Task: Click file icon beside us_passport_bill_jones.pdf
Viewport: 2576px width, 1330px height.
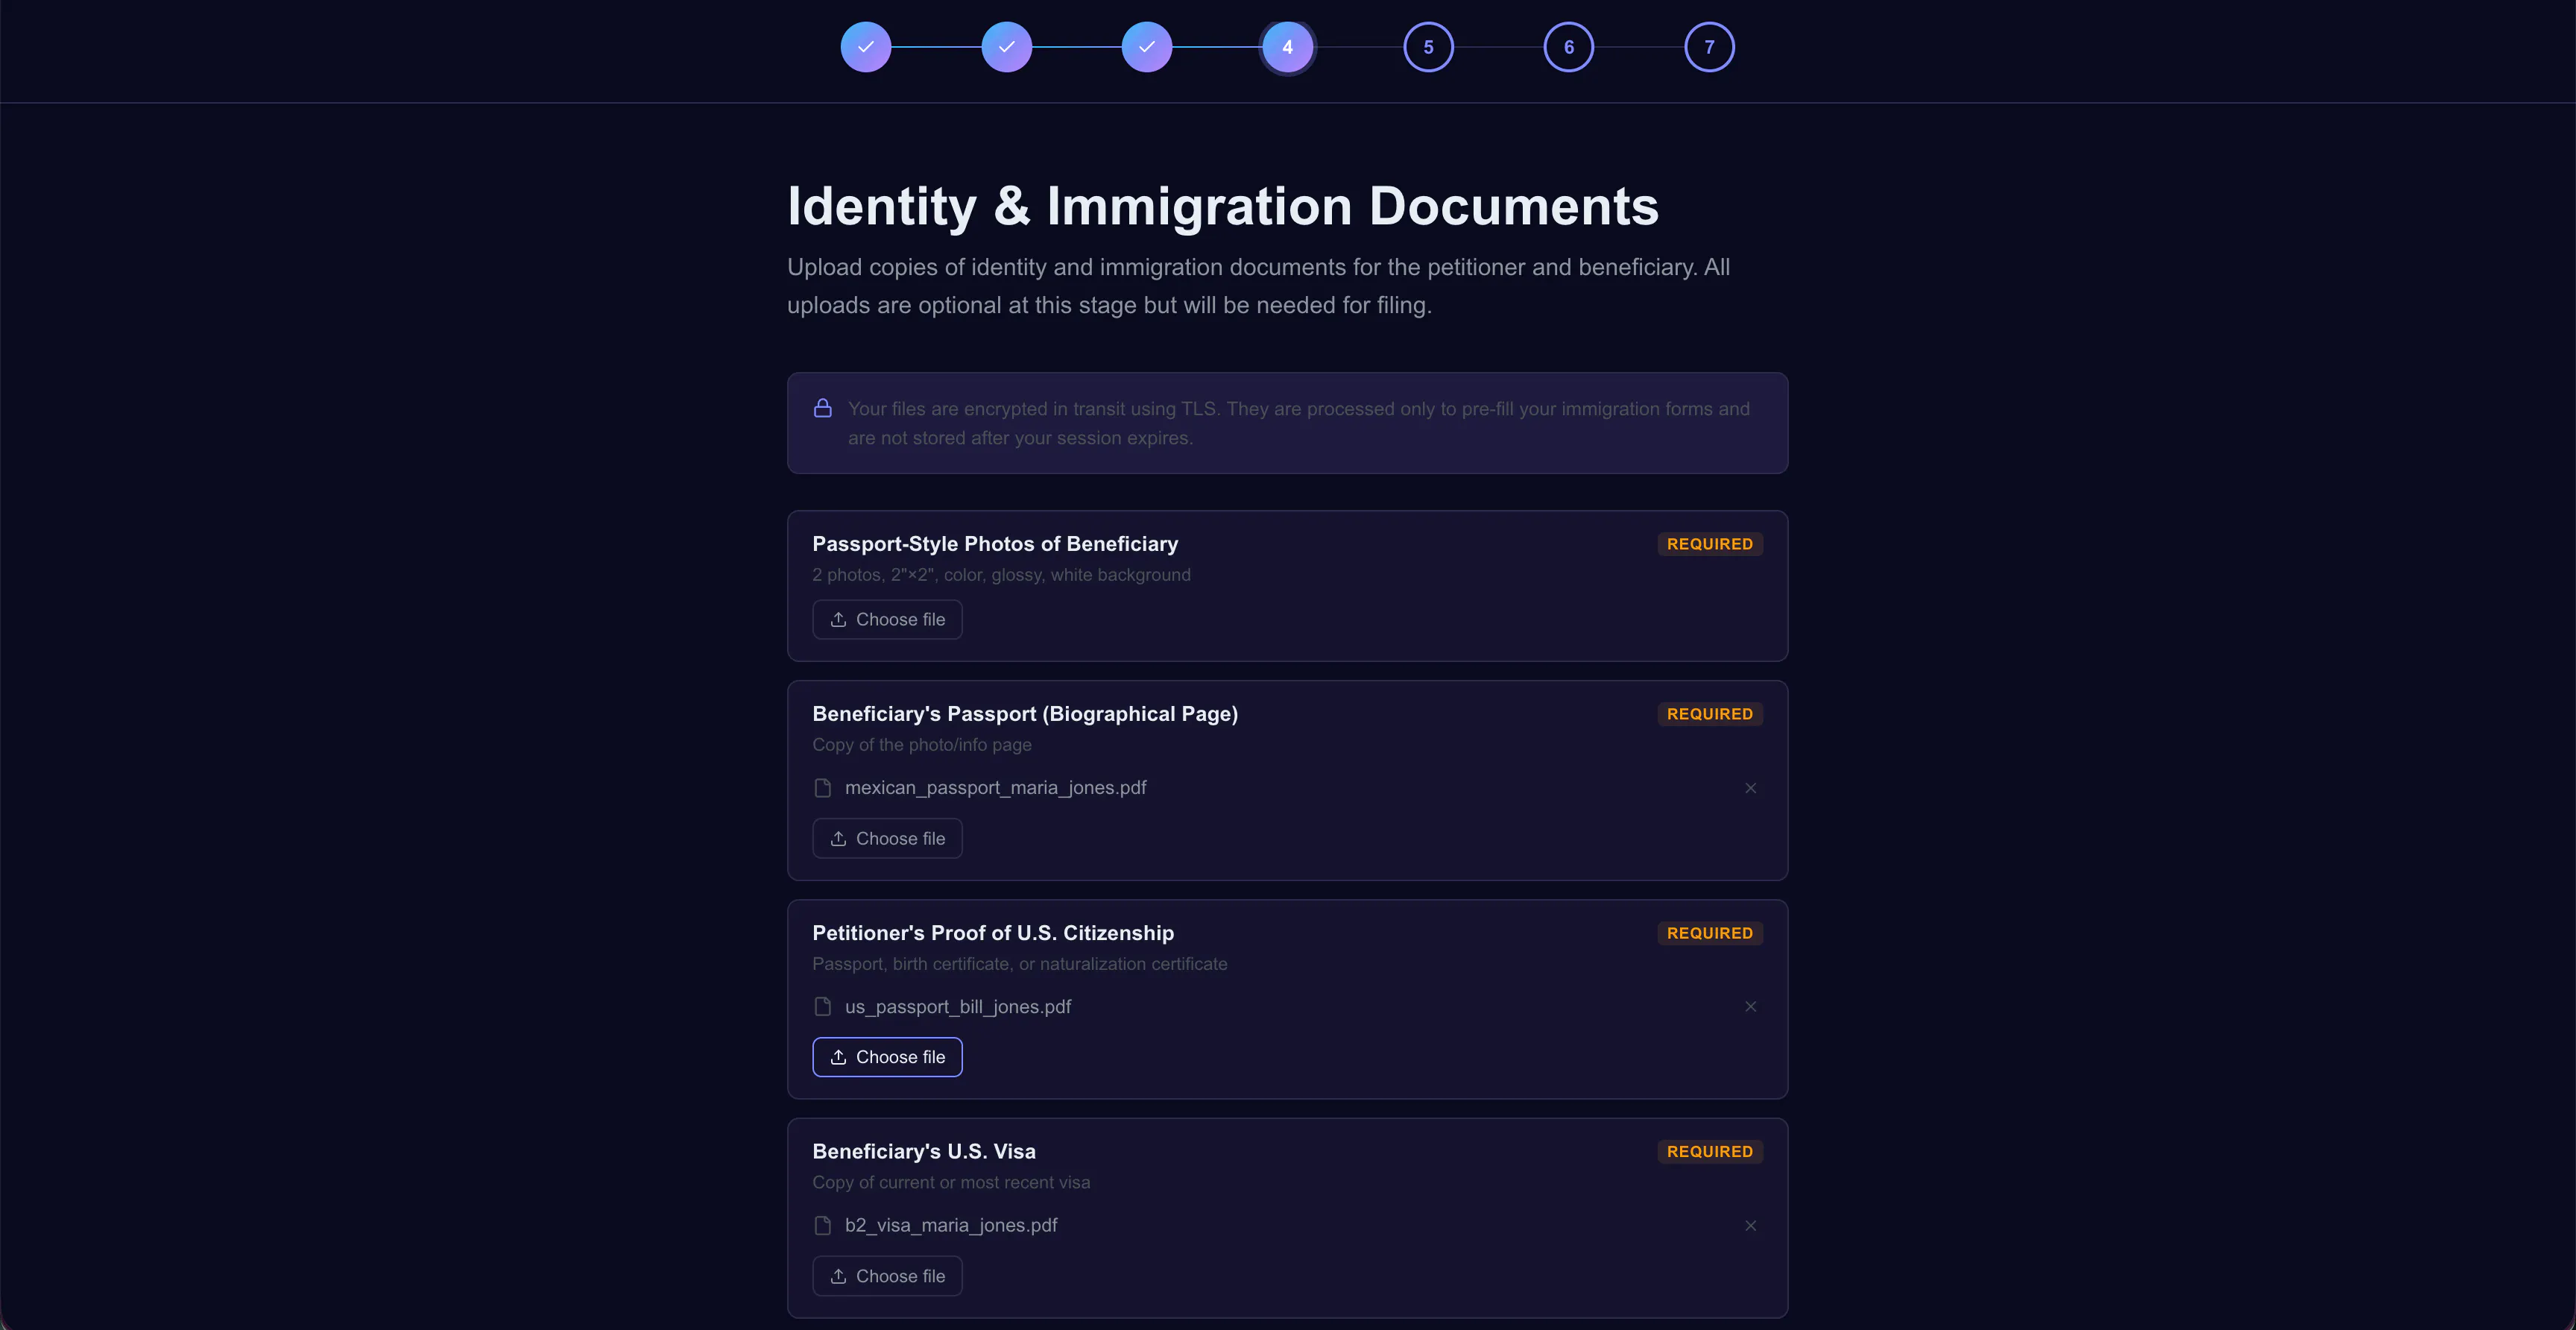Action: (x=822, y=1006)
